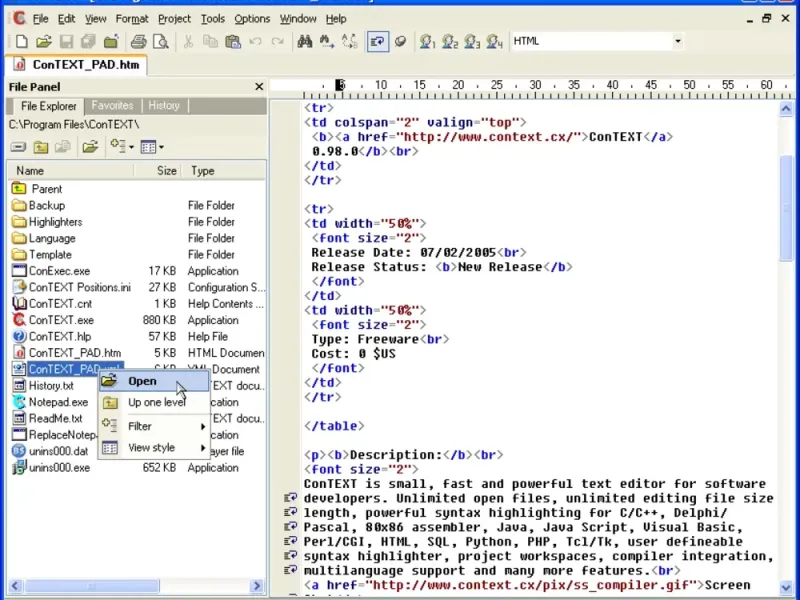This screenshot has height=600, width=800.
Task: Open the Tools menu
Action: coord(212,18)
